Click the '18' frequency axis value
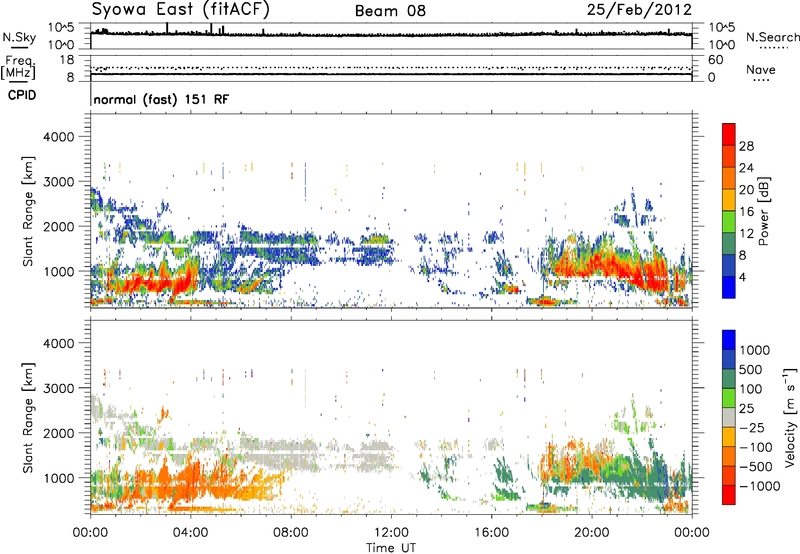 click(67, 60)
